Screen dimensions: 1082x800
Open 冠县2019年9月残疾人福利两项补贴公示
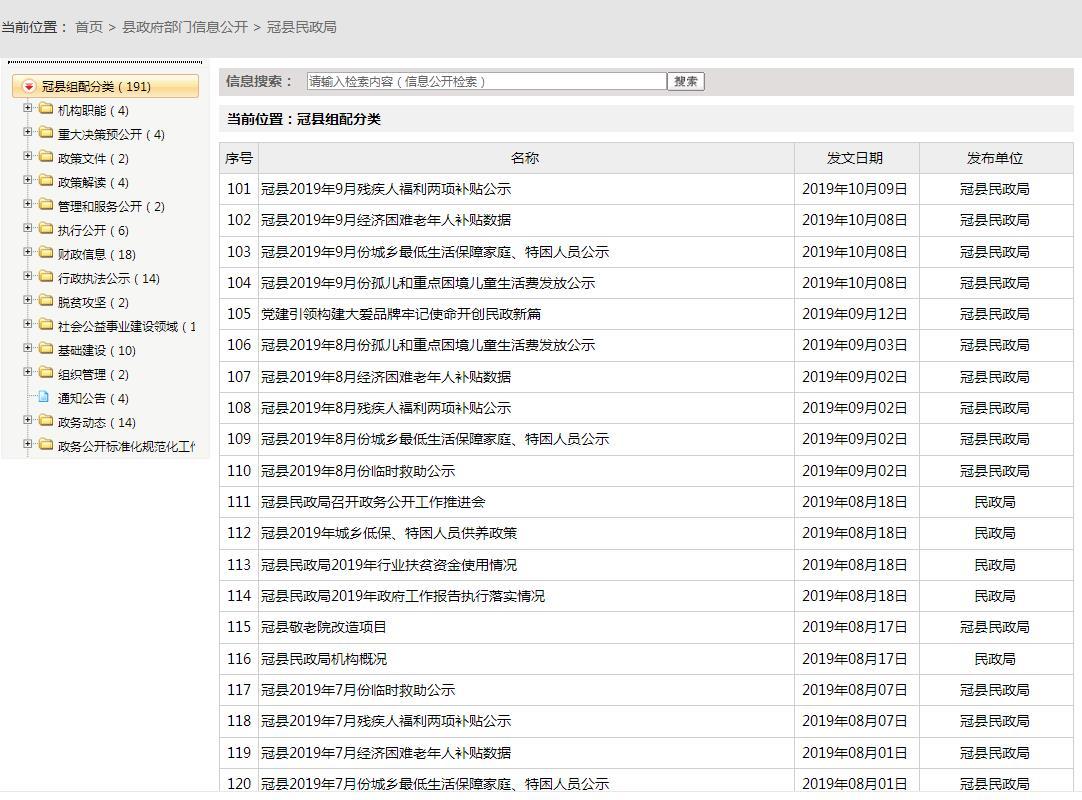pyautogui.click(x=386, y=189)
